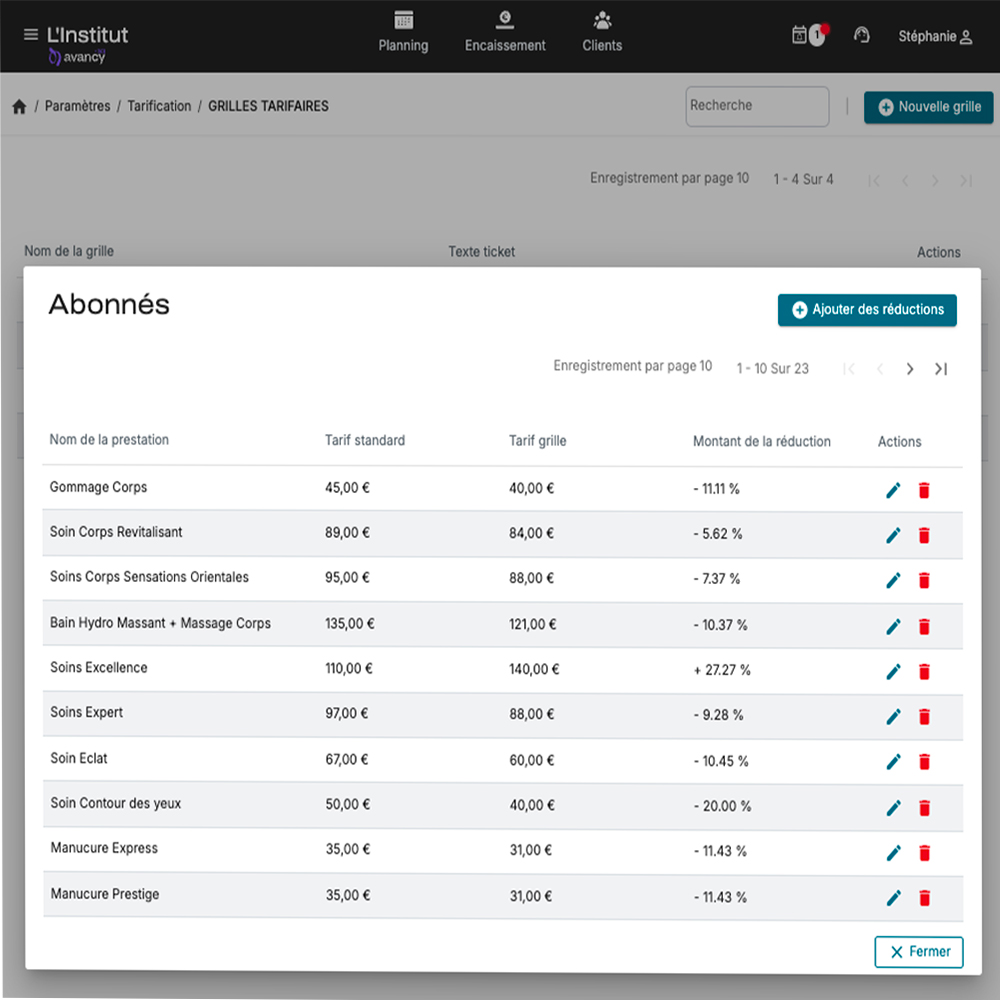Edit the Manucure Prestige row
The width and height of the screenshot is (1000, 1000).
point(893,898)
